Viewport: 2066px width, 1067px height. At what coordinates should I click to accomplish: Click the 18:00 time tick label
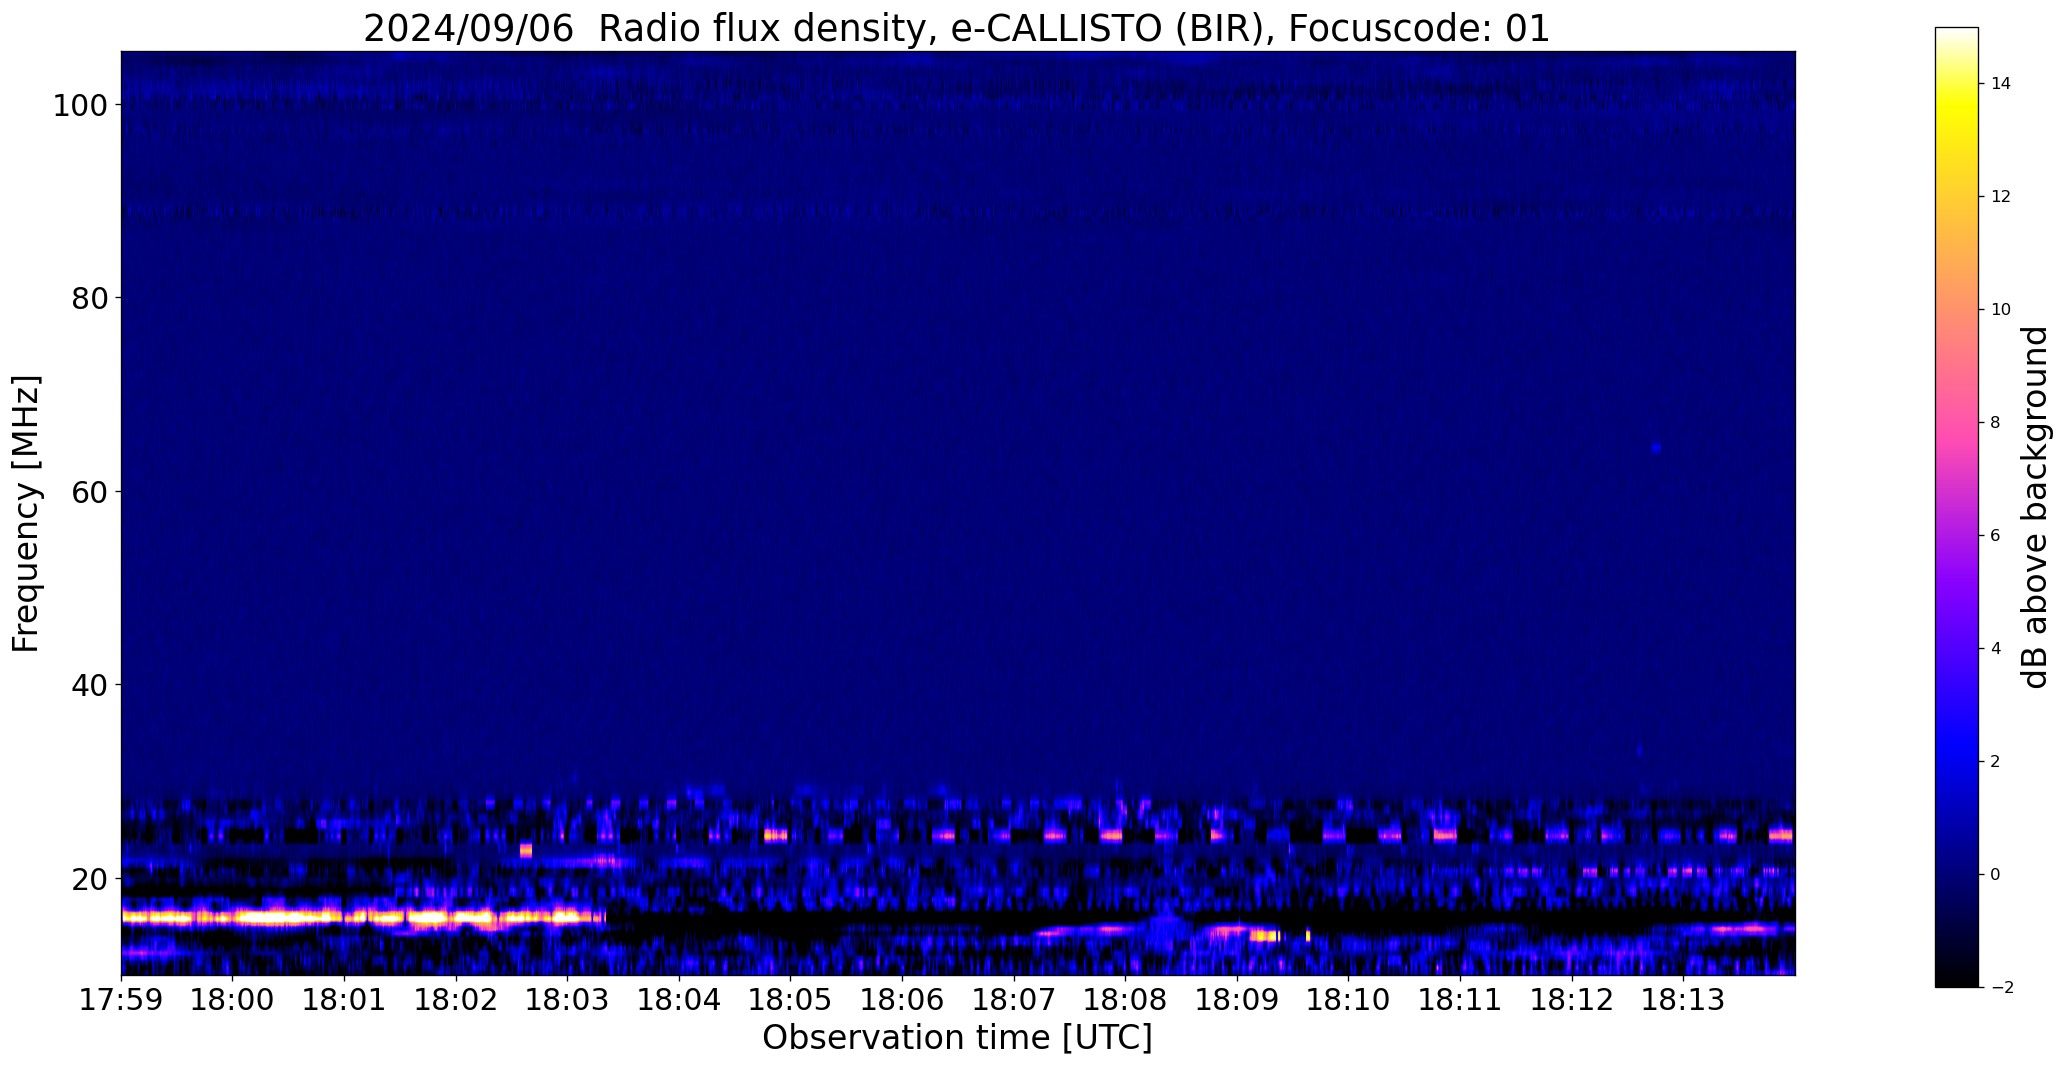[x=232, y=1000]
